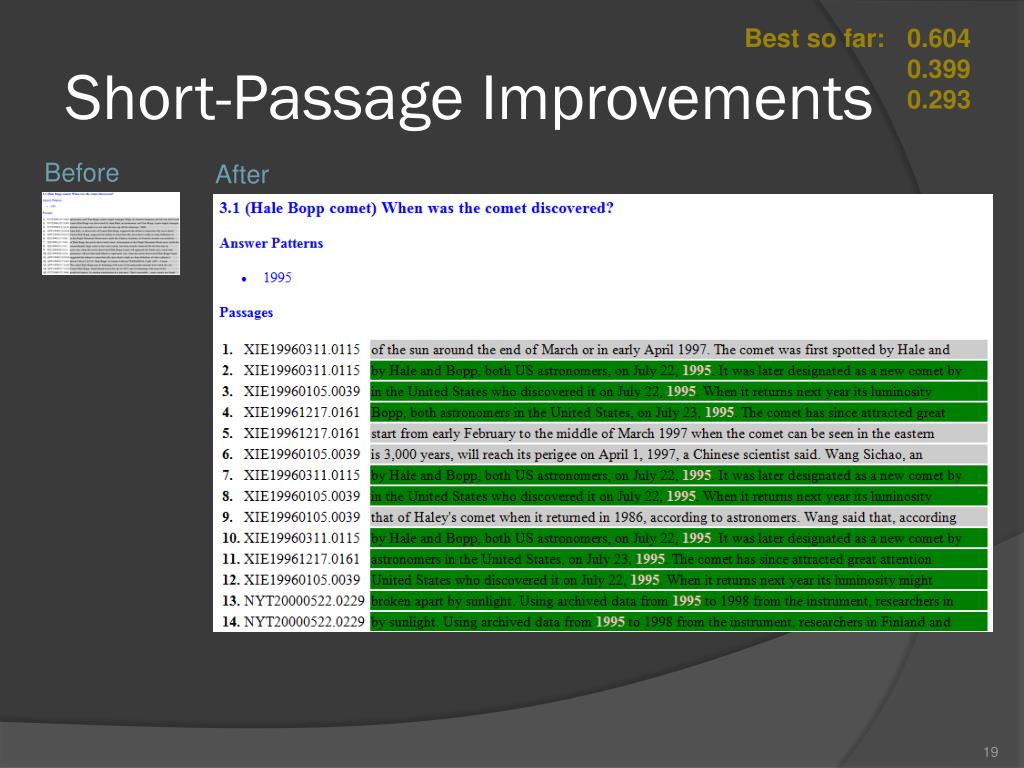Screen dimensions: 1024x768
Task: Click document ID in passage row 10
Action: click(302, 538)
